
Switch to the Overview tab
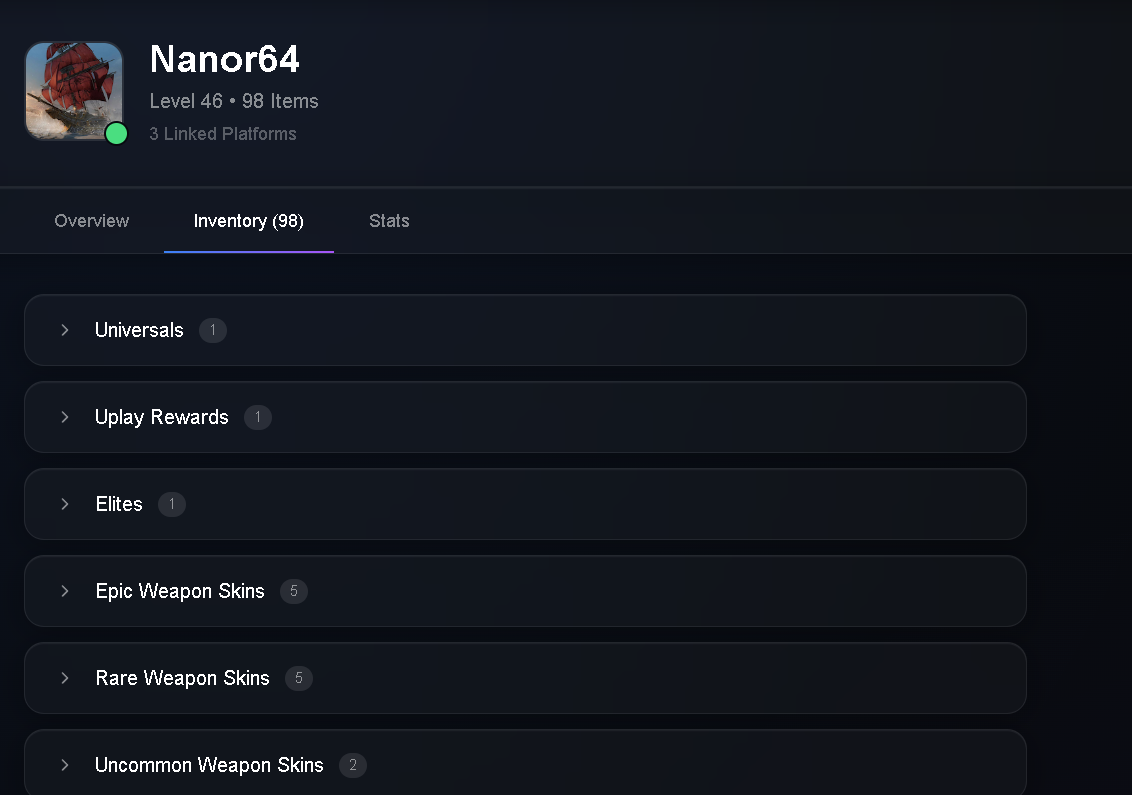click(92, 221)
